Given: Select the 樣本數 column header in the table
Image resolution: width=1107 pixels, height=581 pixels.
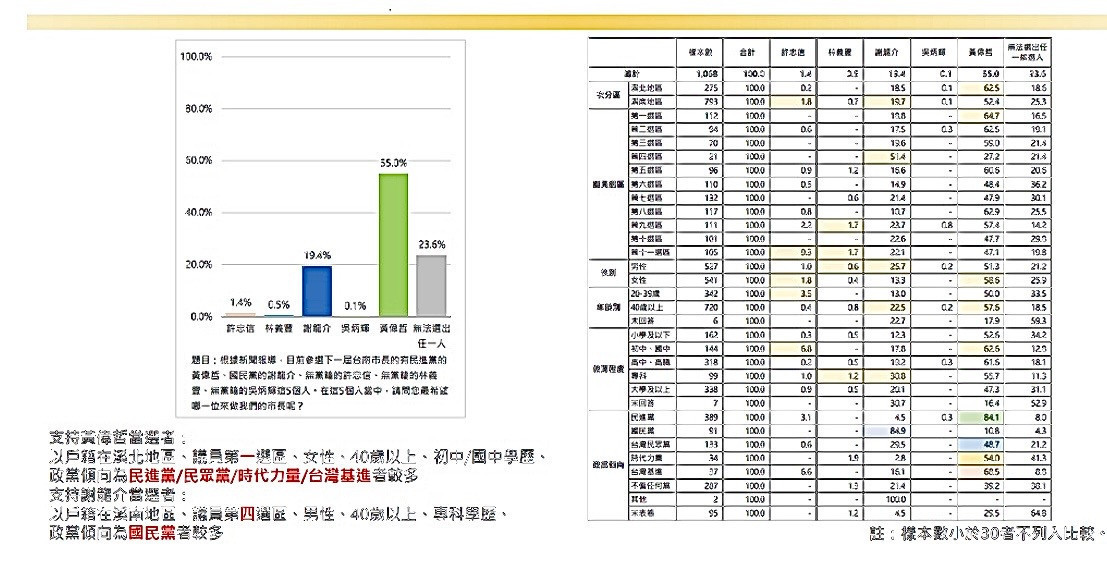Looking at the screenshot, I should point(700,52).
